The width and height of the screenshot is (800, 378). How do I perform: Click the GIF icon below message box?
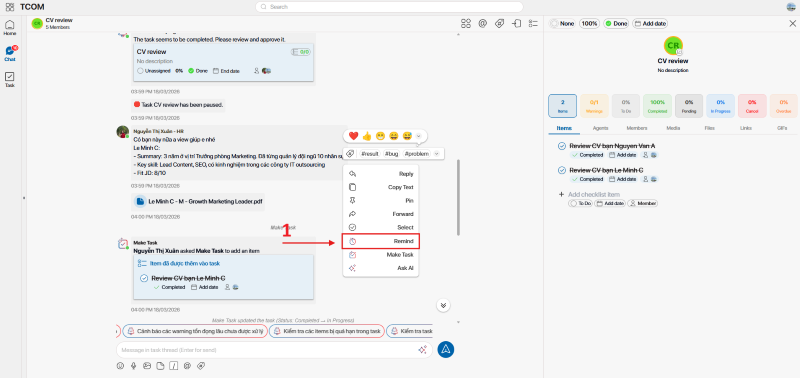point(187,365)
